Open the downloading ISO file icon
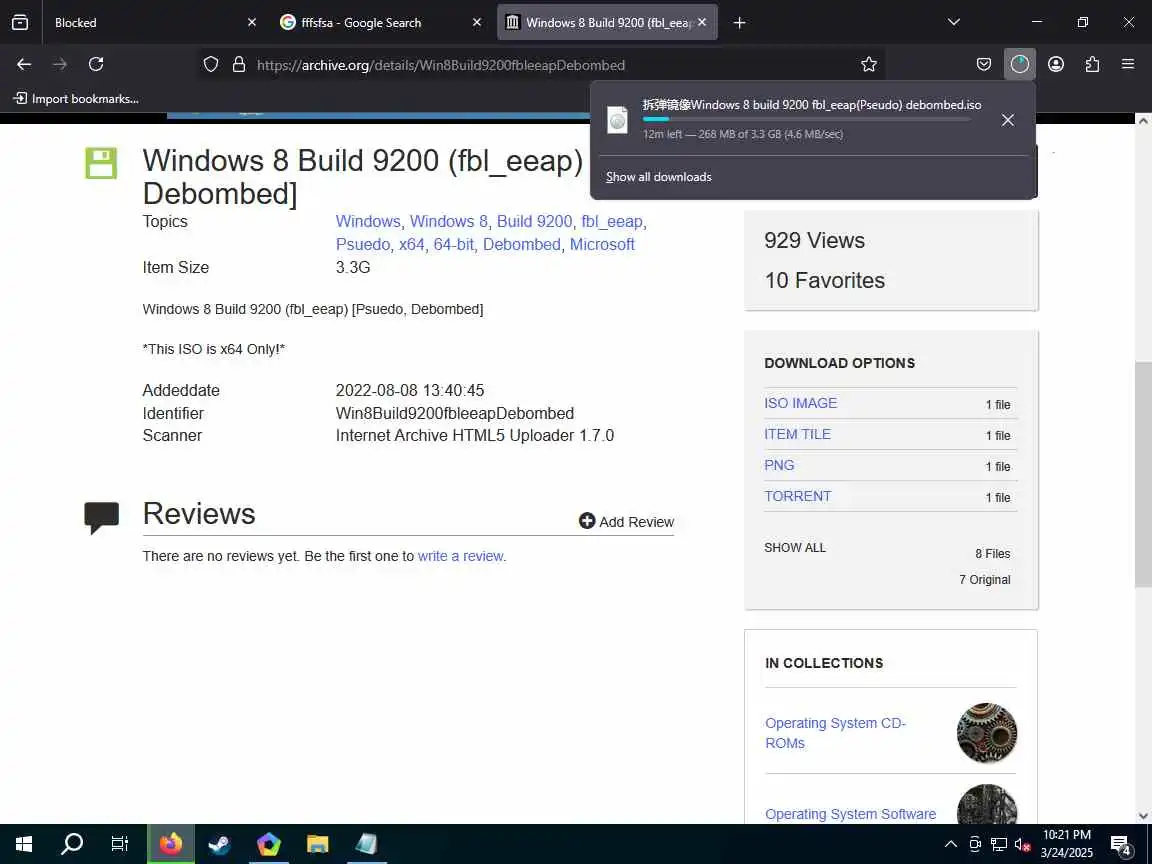The width and height of the screenshot is (1152, 864). point(618,120)
